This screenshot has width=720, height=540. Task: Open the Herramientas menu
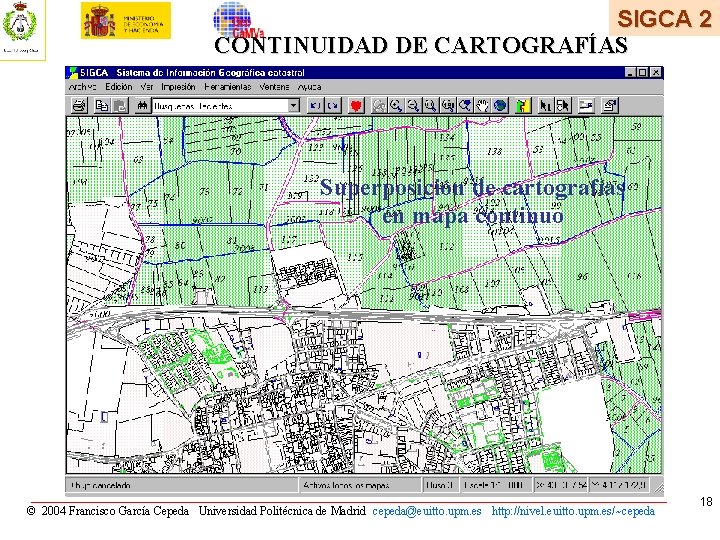[x=228, y=87]
